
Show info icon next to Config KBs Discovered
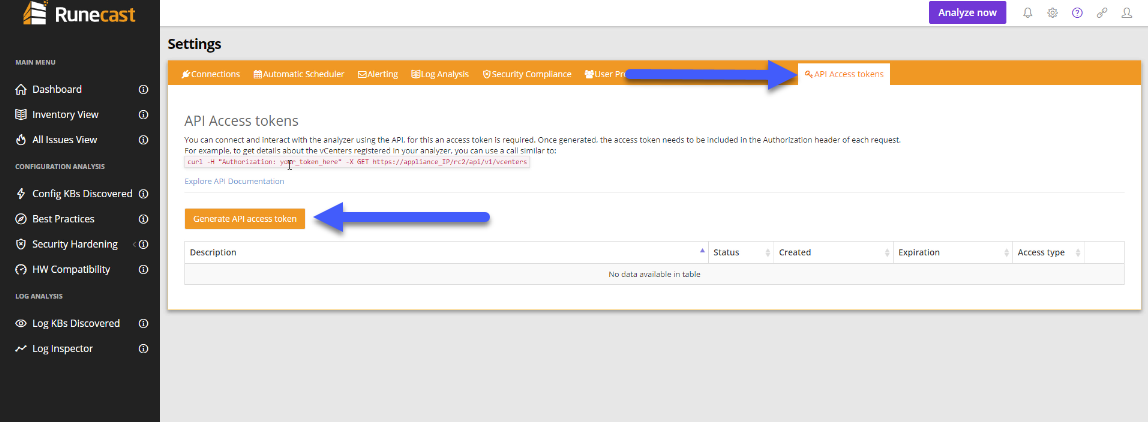click(144, 194)
